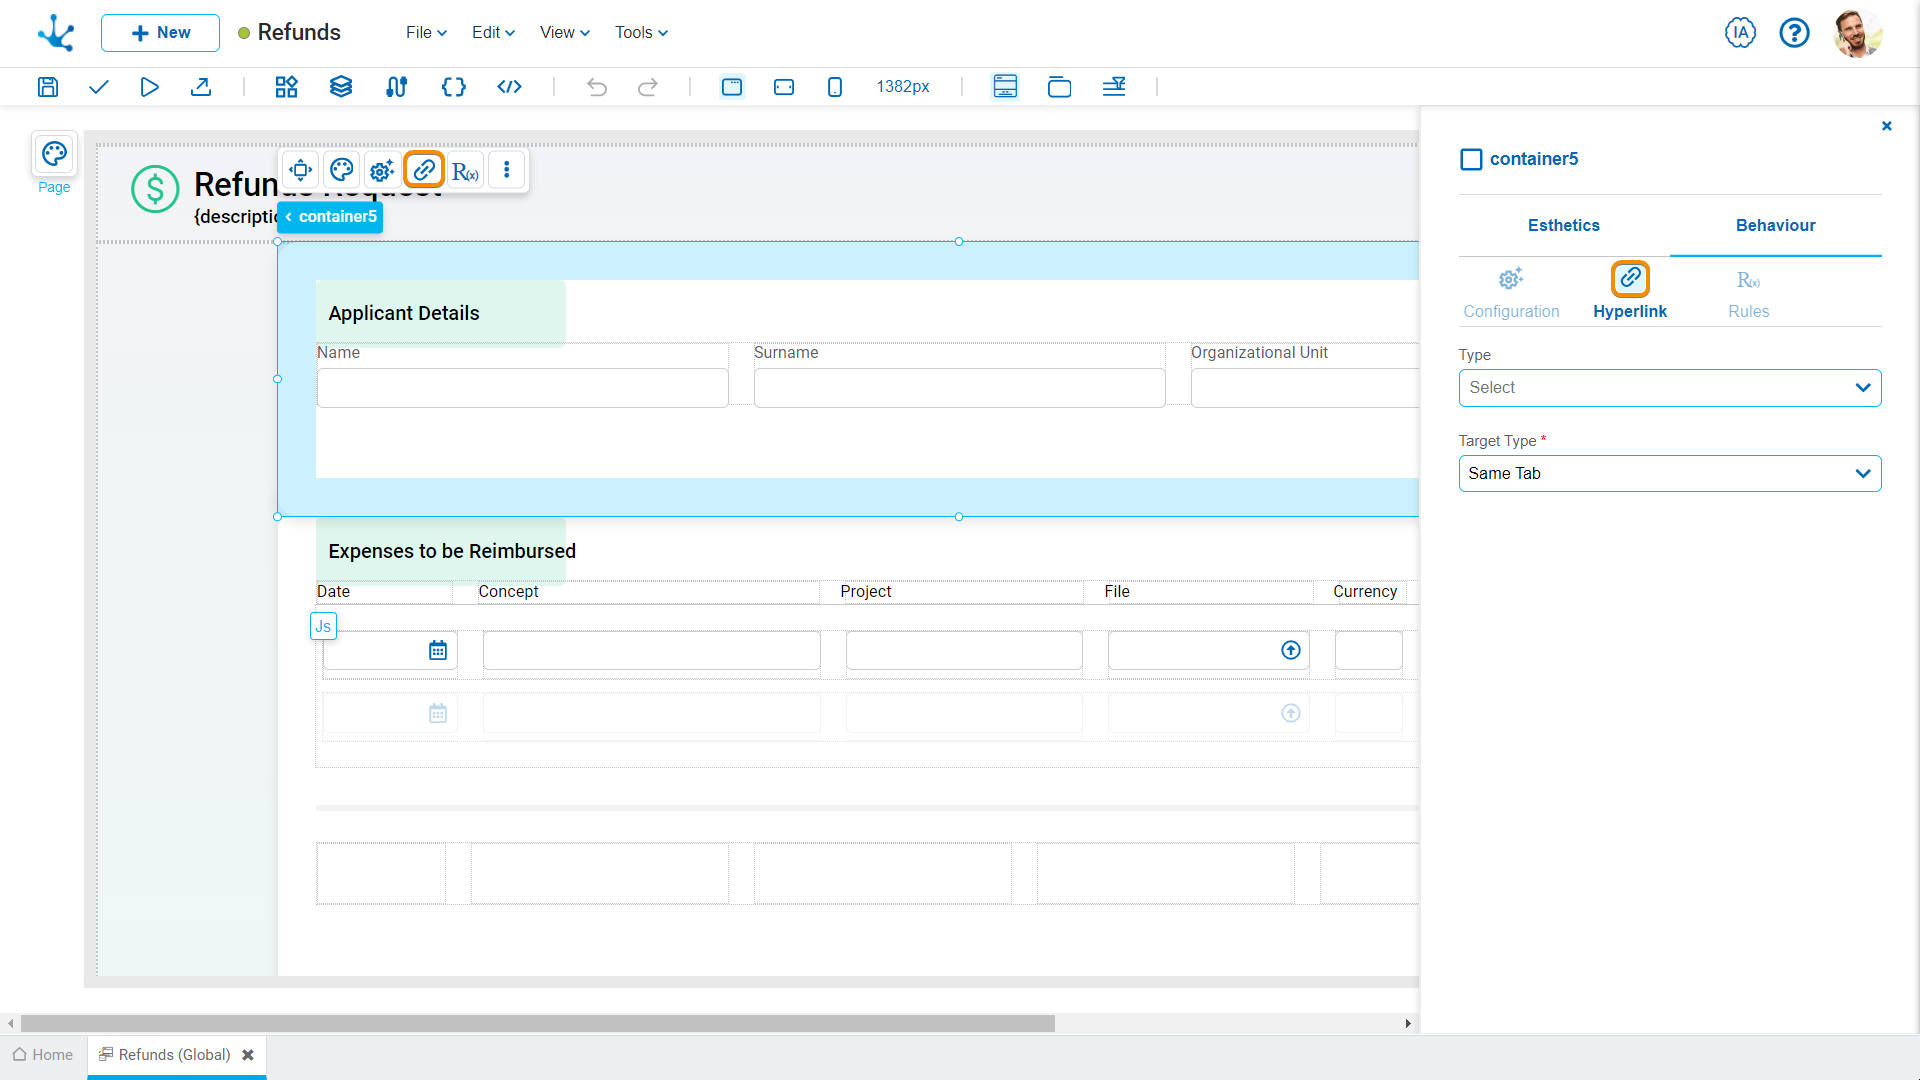Click the Code view icon in toolbar
This screenshot has width=1920, height=1080.
[508, 87]
